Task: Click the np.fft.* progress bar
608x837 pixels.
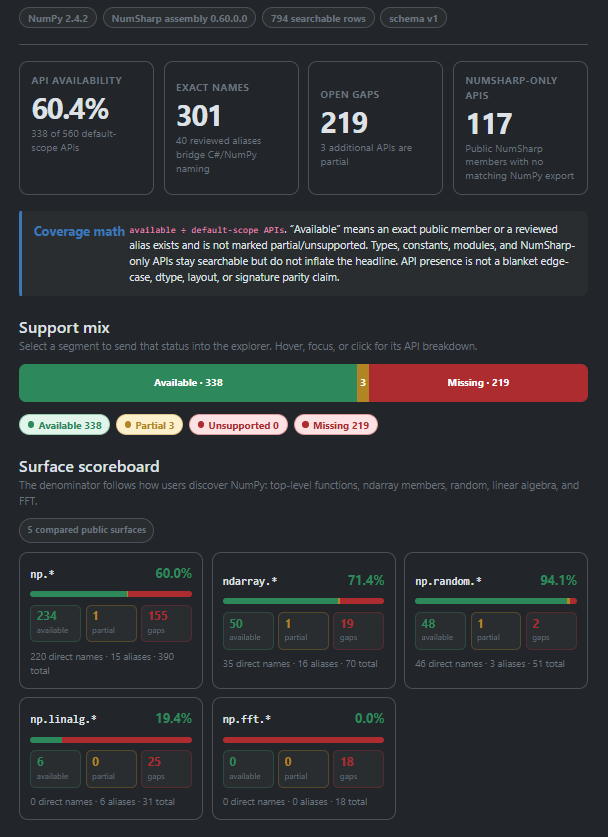Action: coord(303,740)
